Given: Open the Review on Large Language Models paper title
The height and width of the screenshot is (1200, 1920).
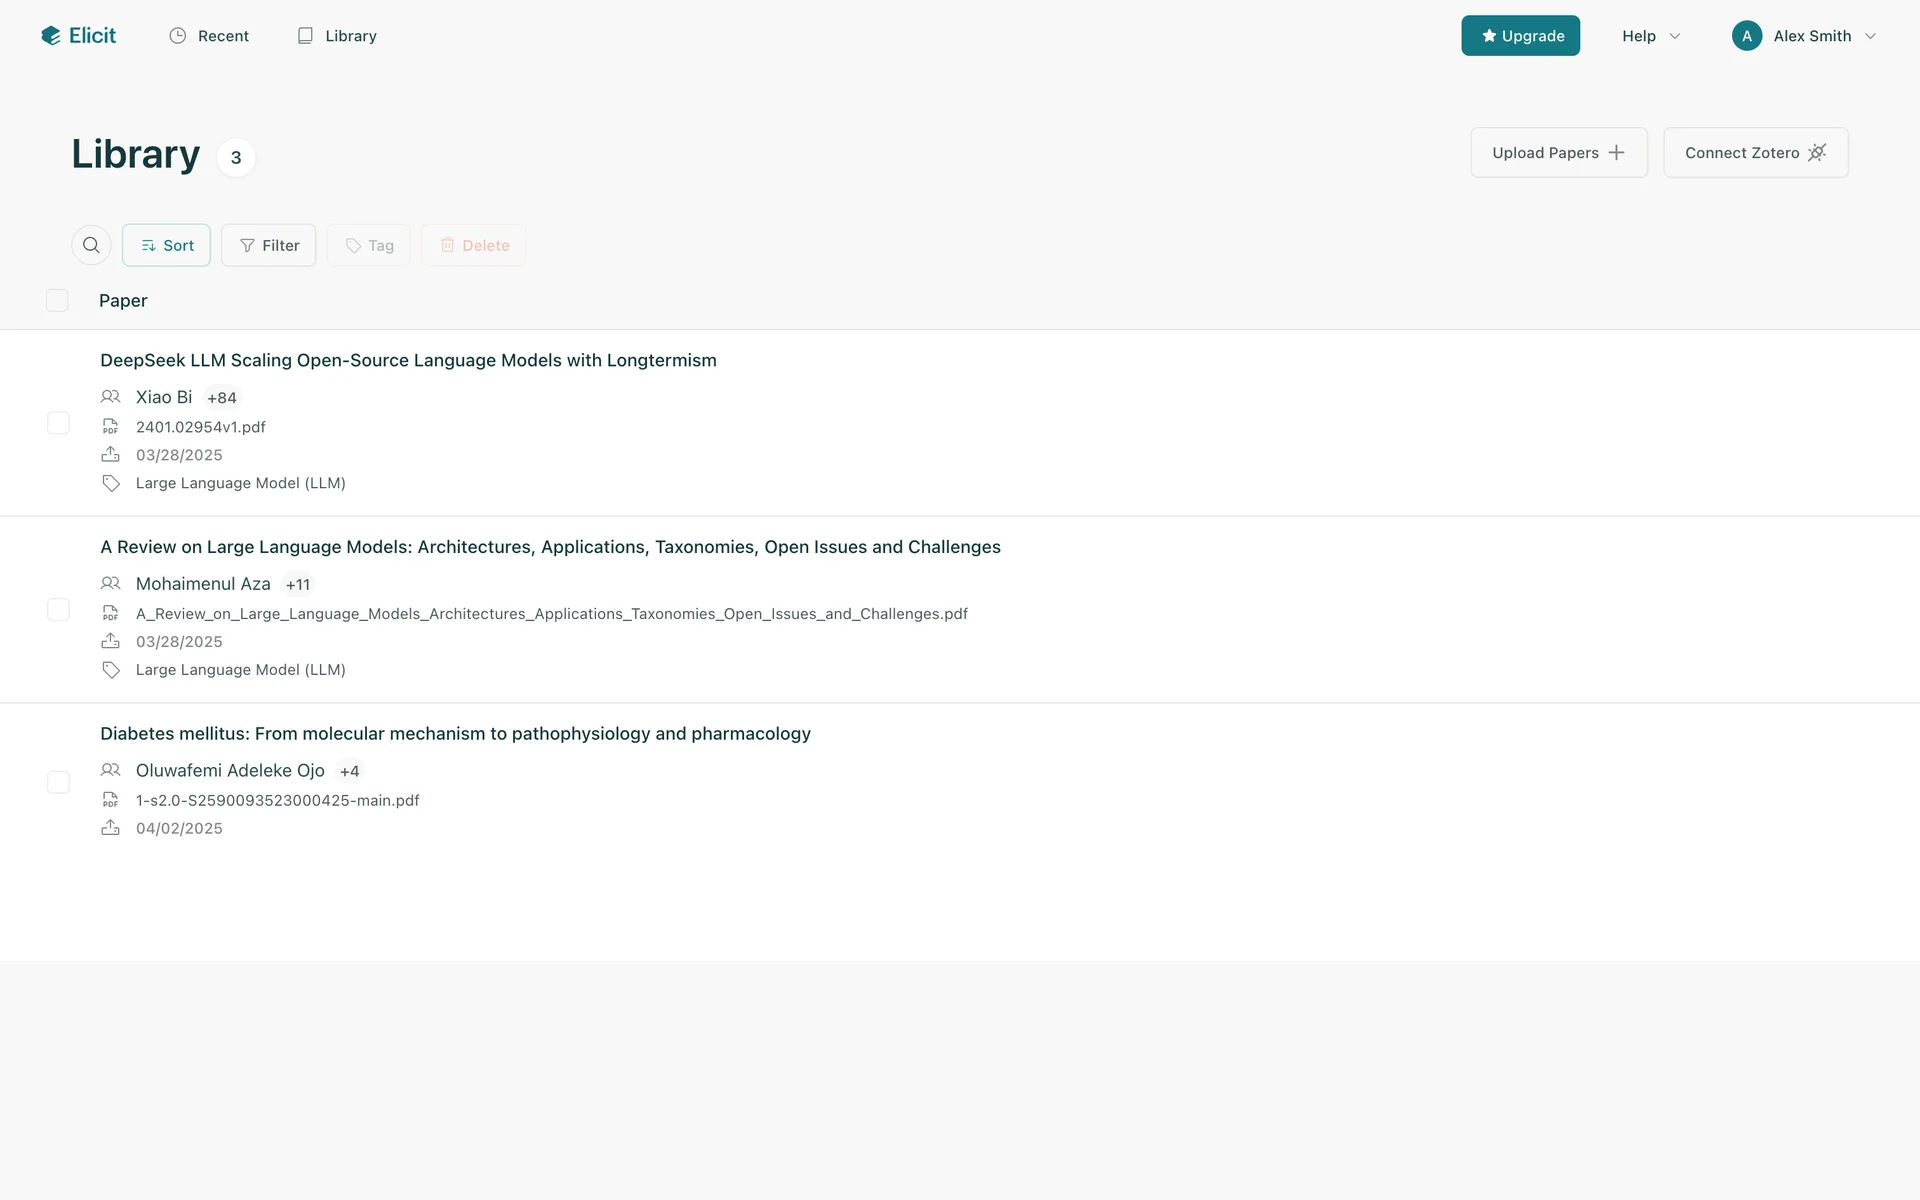Looking at the screenshot, I should [550, 547].
